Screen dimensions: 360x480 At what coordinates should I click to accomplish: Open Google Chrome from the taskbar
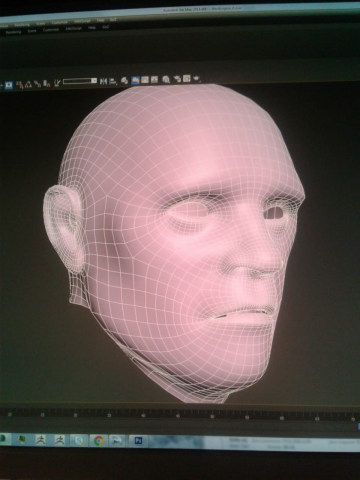[x=98, y=441]
